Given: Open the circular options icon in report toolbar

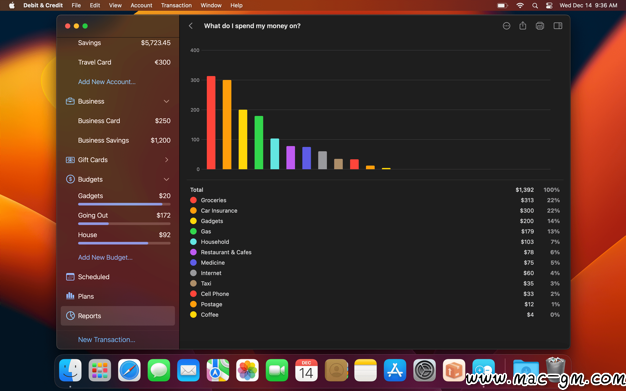Looking at the screenshot, I should pos(506,26).
